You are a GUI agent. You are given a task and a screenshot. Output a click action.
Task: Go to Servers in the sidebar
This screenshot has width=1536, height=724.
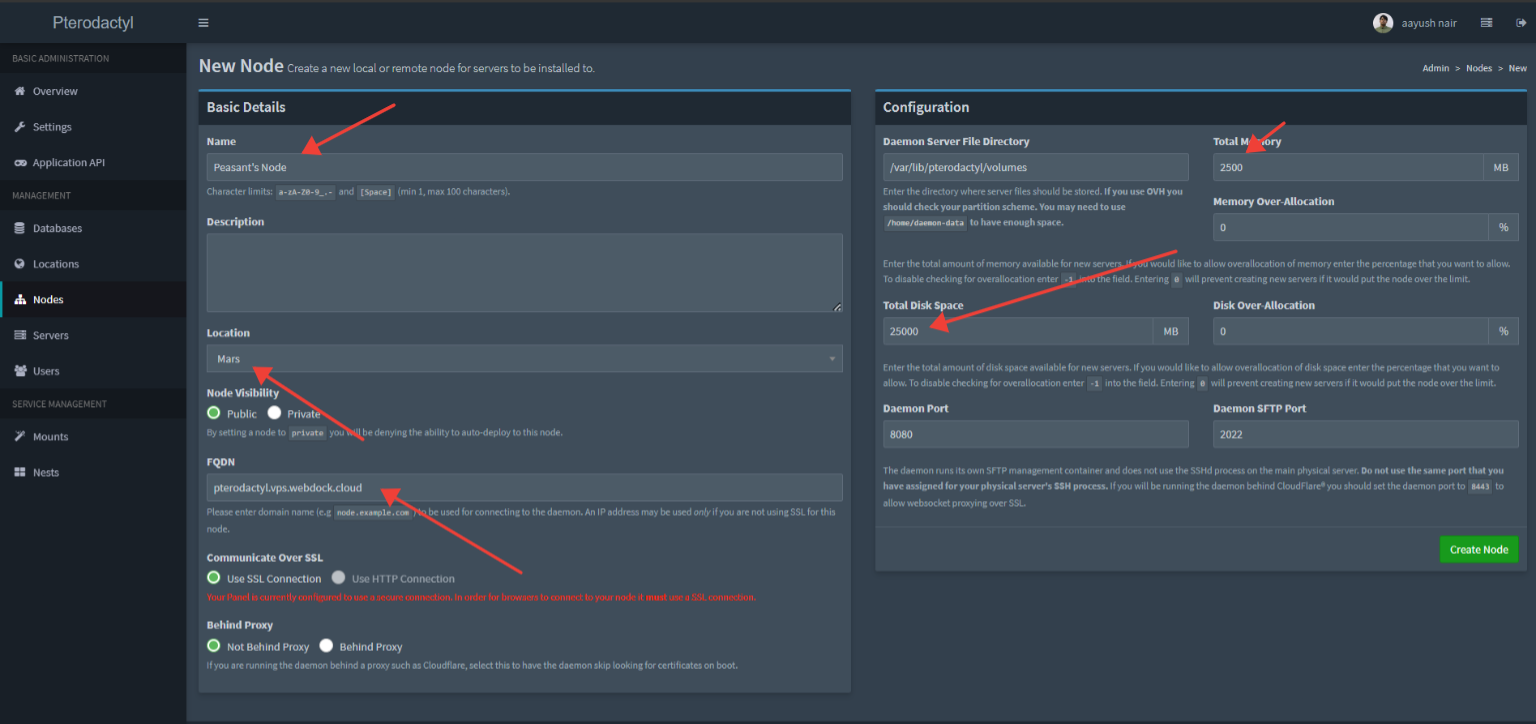pos(50,335)
